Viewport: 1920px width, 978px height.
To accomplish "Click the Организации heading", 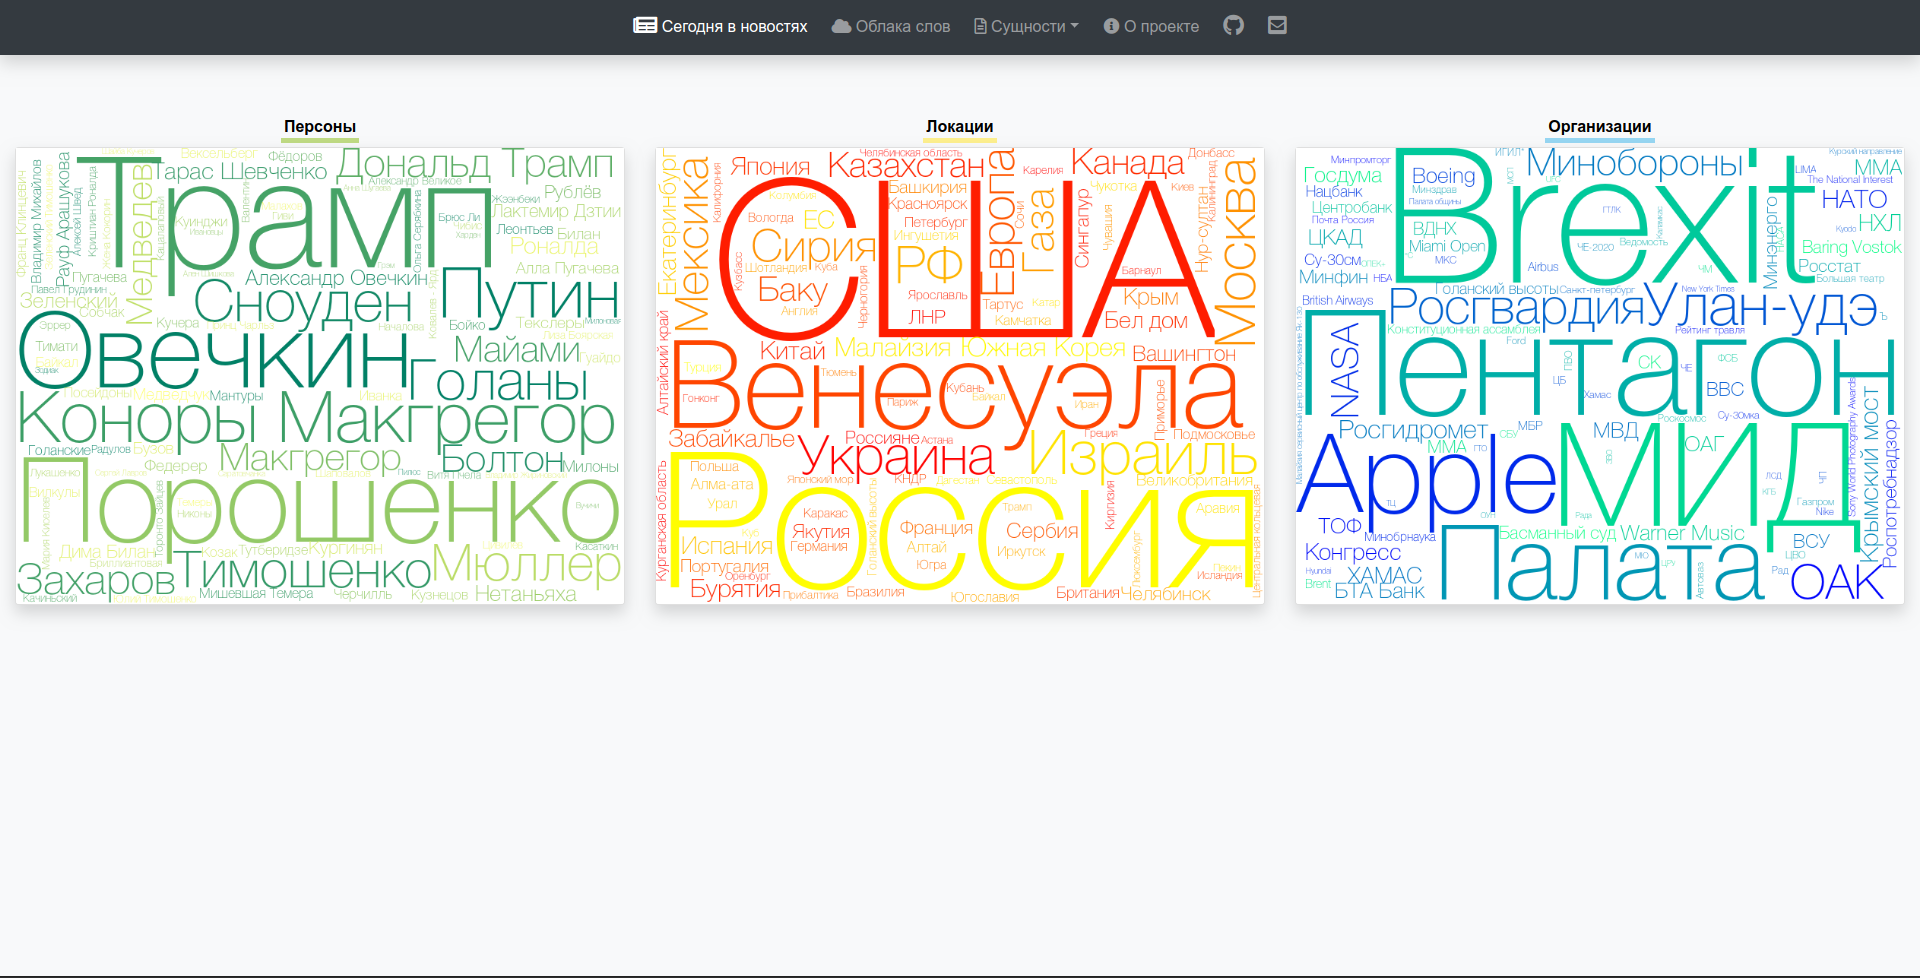I will 1599,126.
